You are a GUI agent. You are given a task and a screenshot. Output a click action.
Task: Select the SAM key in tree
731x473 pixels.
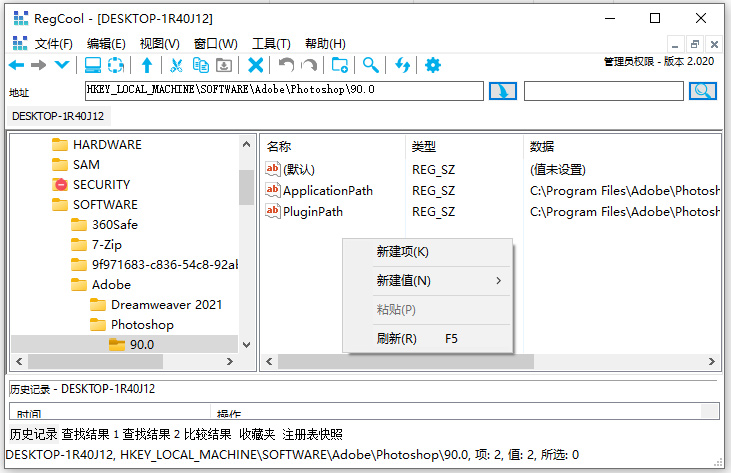pyautogui.click(x=86, y=165)
